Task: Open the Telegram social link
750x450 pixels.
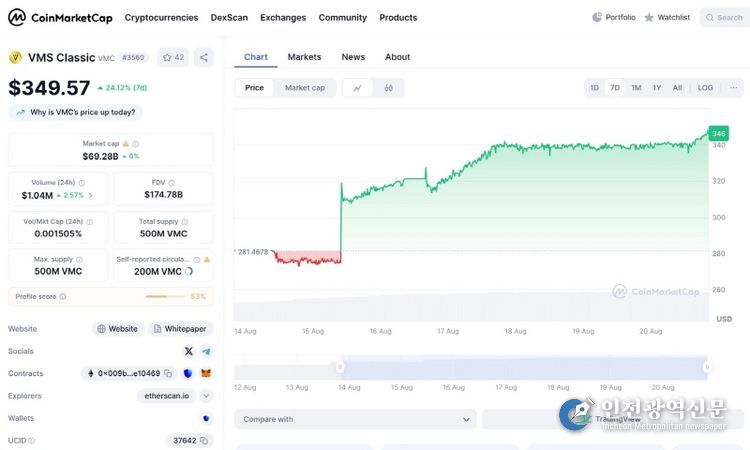Action: point(206,351)
